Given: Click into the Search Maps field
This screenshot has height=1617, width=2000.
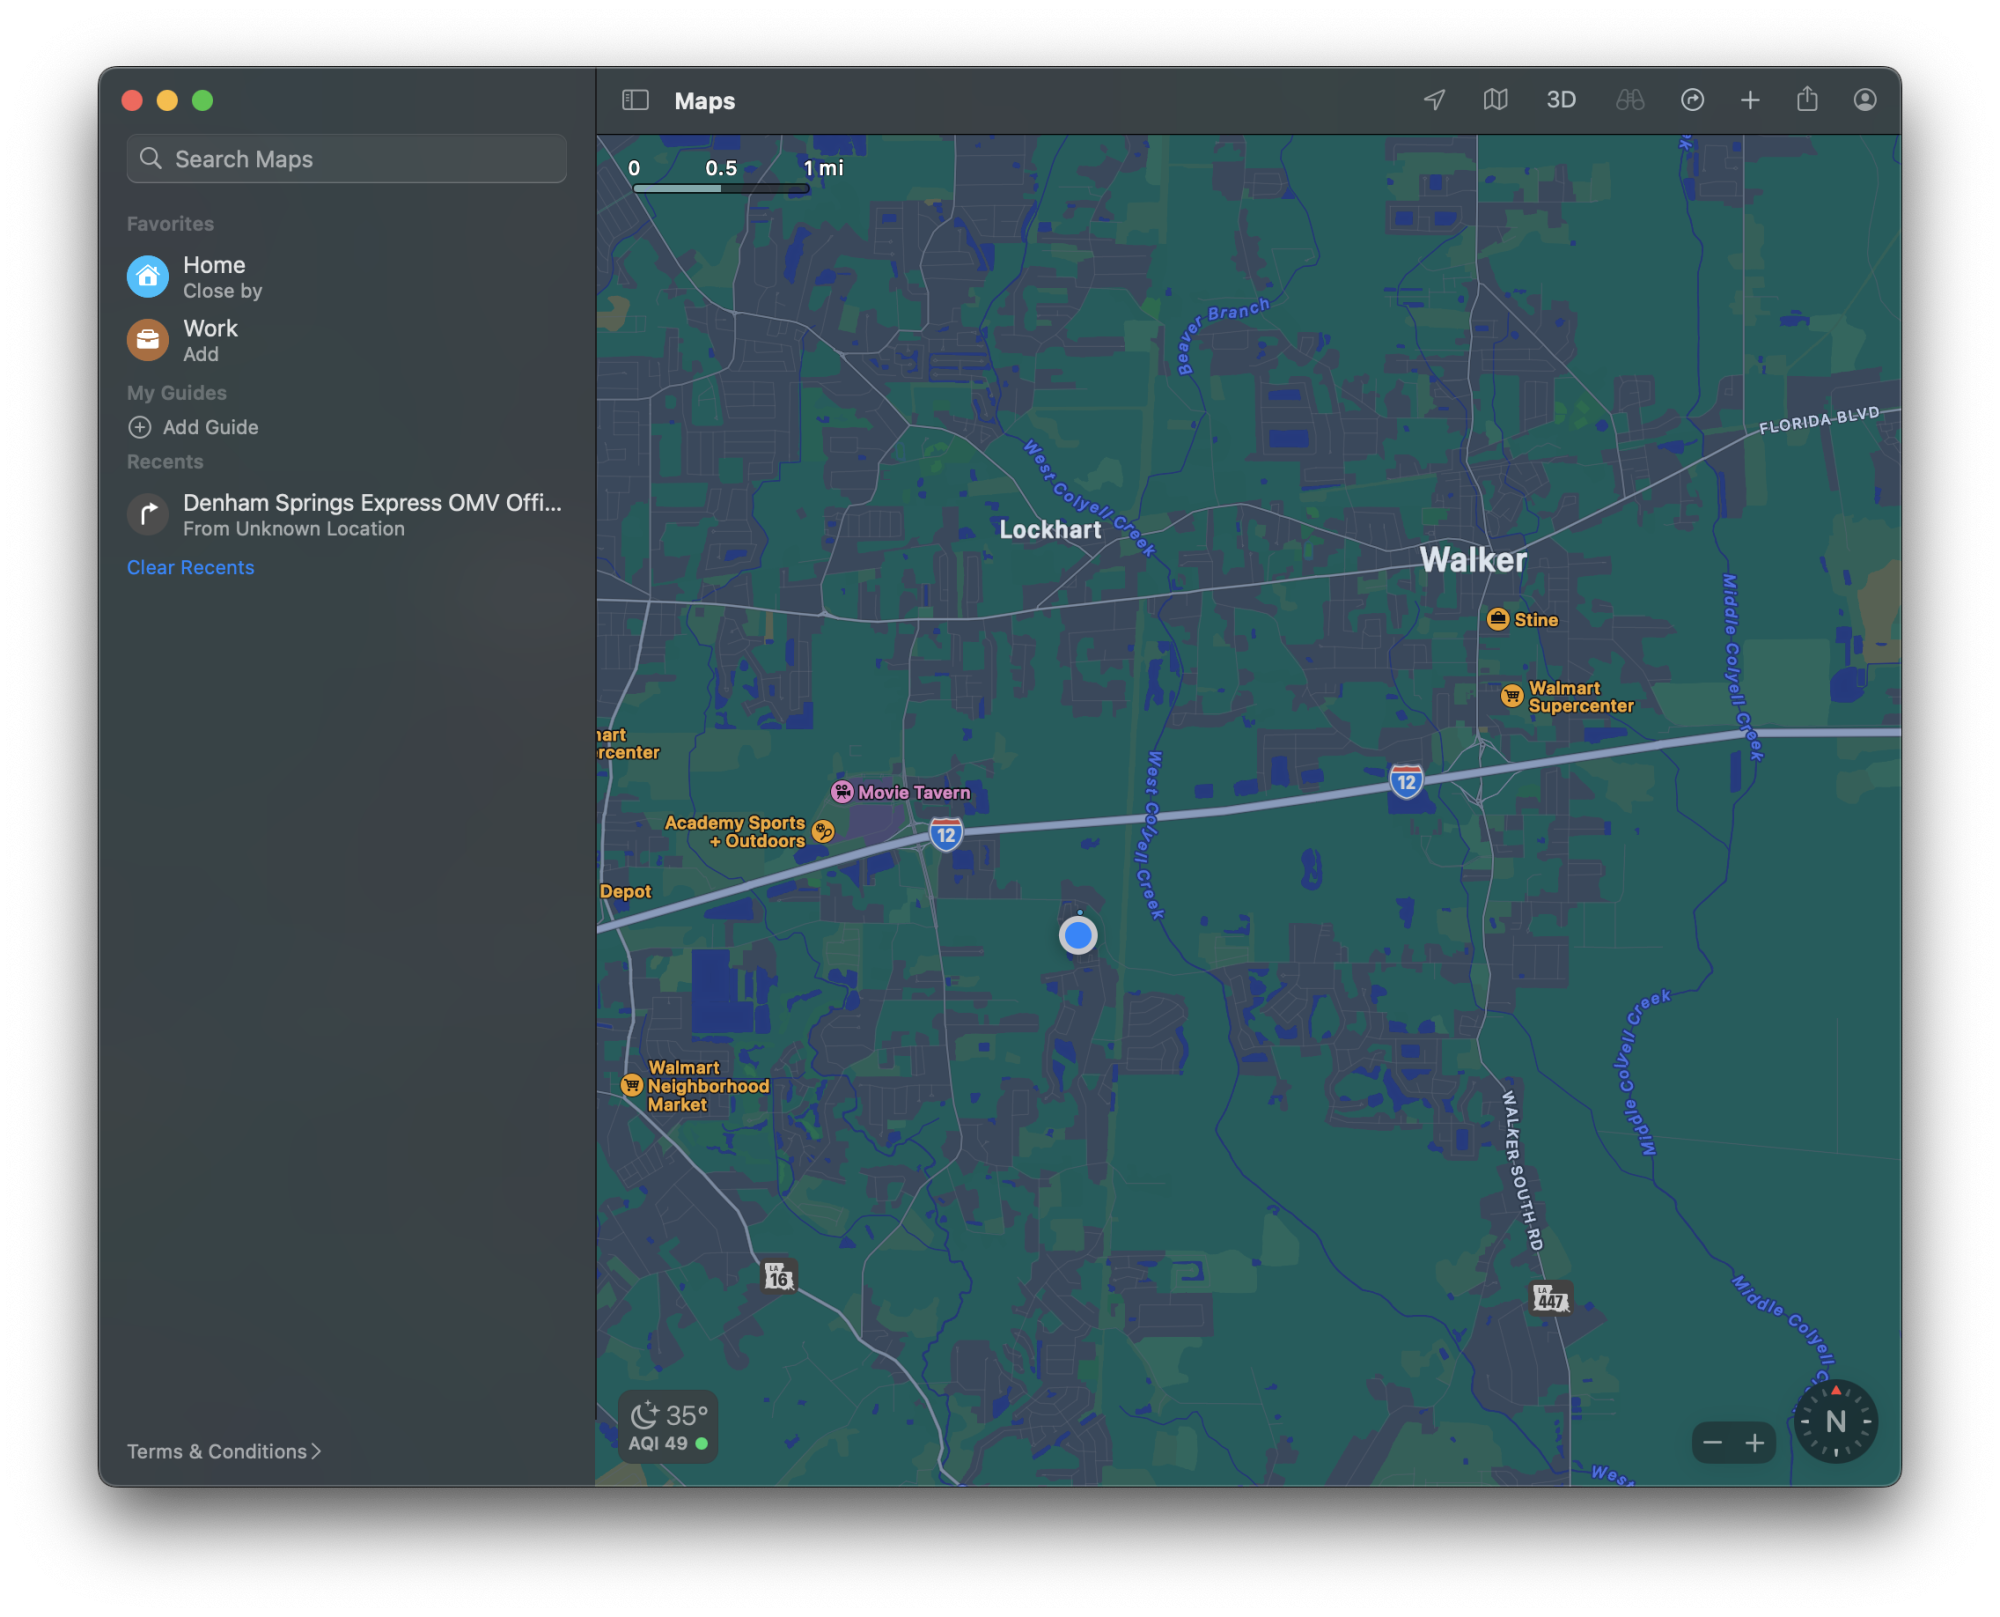Looking at the screenshot, I should coord(346,159).
